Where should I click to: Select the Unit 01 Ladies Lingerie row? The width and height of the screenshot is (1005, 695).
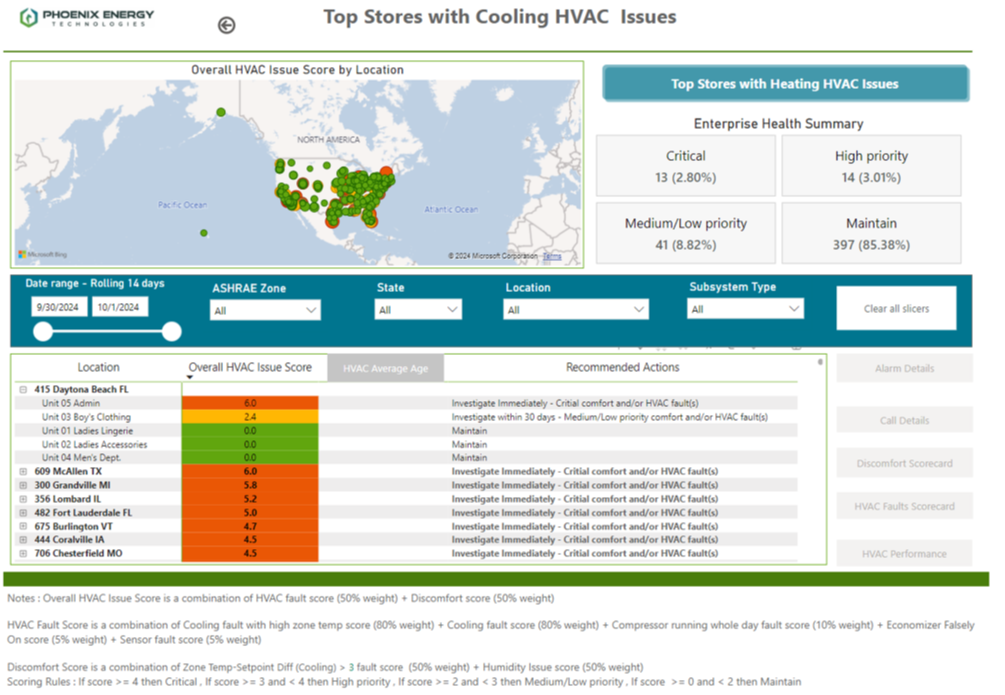tap(406, 431)
